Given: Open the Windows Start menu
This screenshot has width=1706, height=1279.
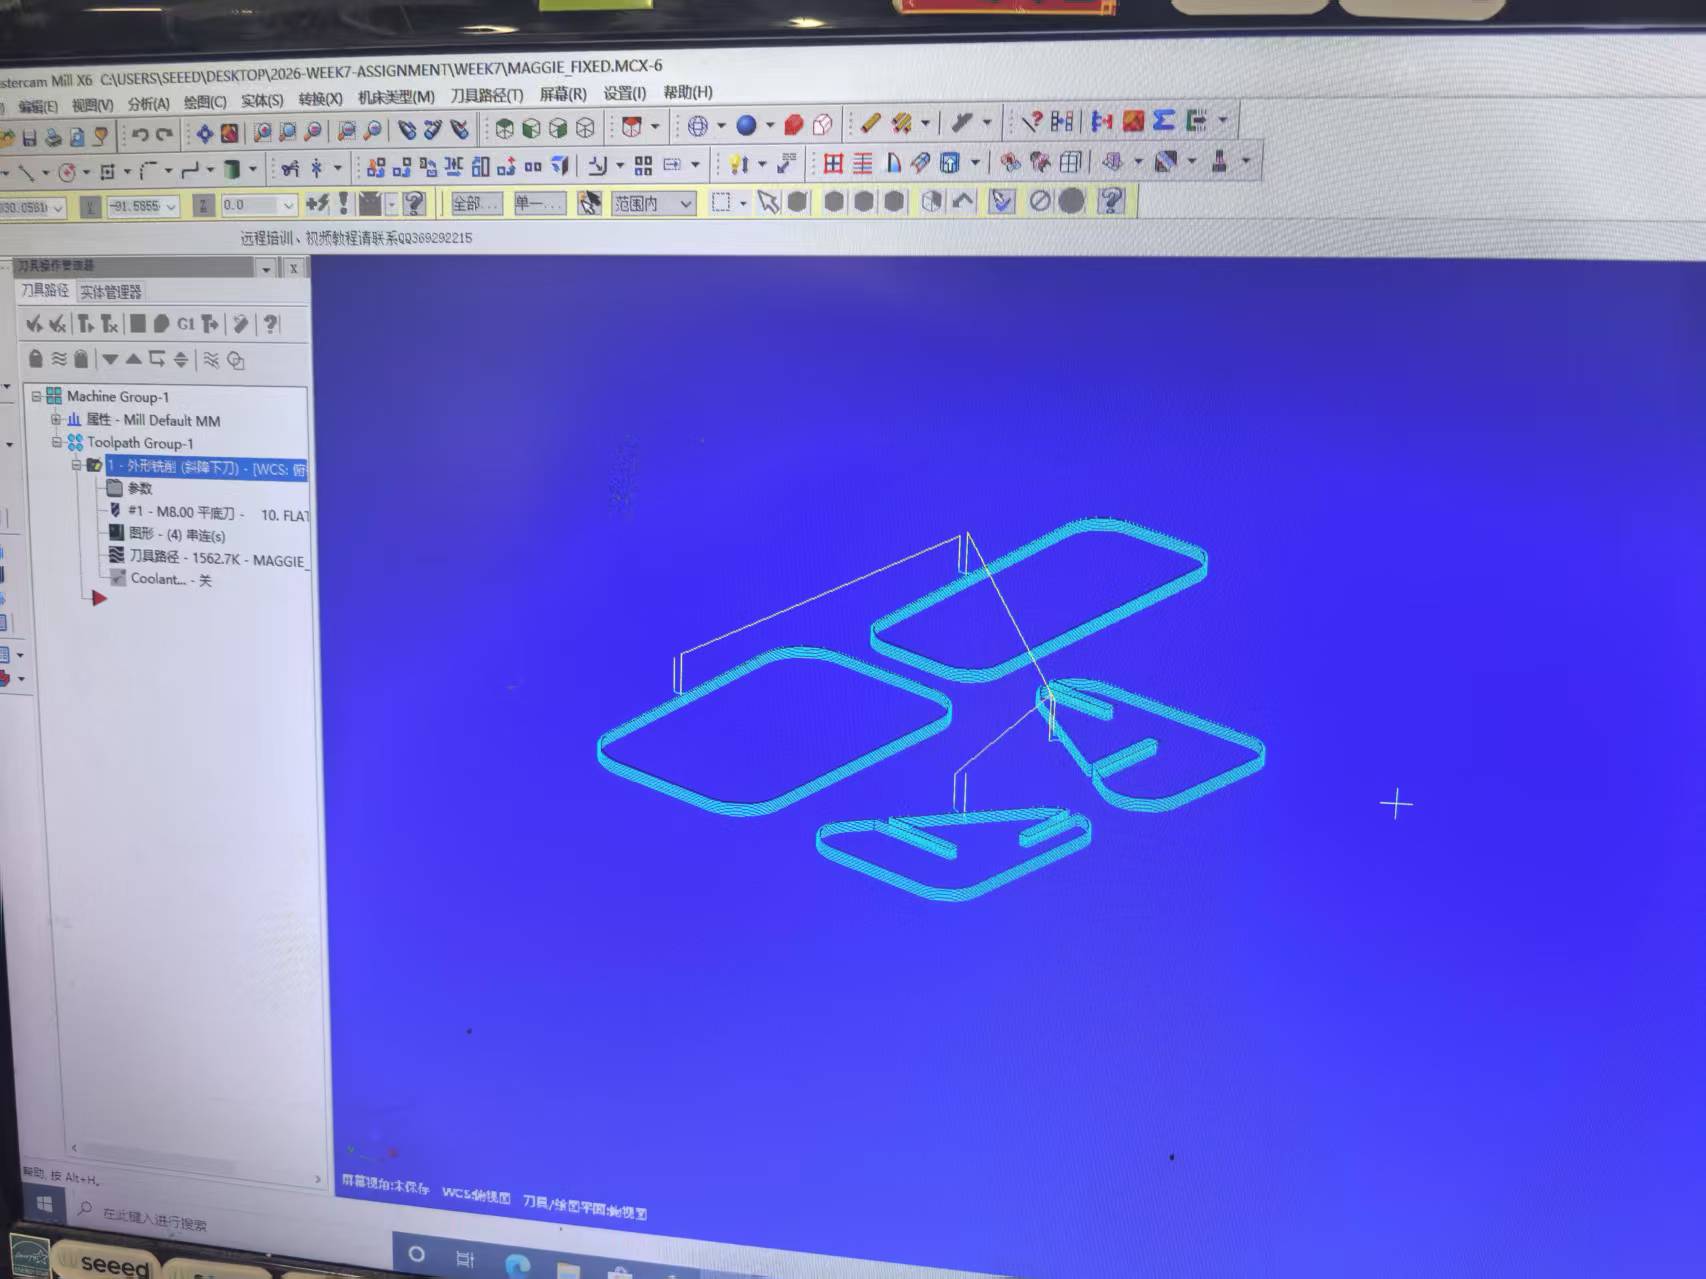Looking at the screenshot, I should (45, 1205).
